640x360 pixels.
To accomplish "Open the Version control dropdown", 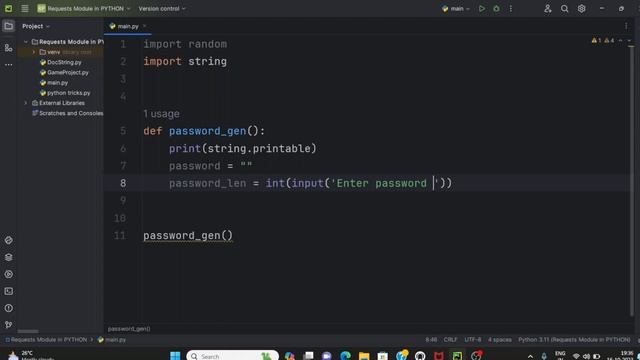I will [x=162, y=9].
